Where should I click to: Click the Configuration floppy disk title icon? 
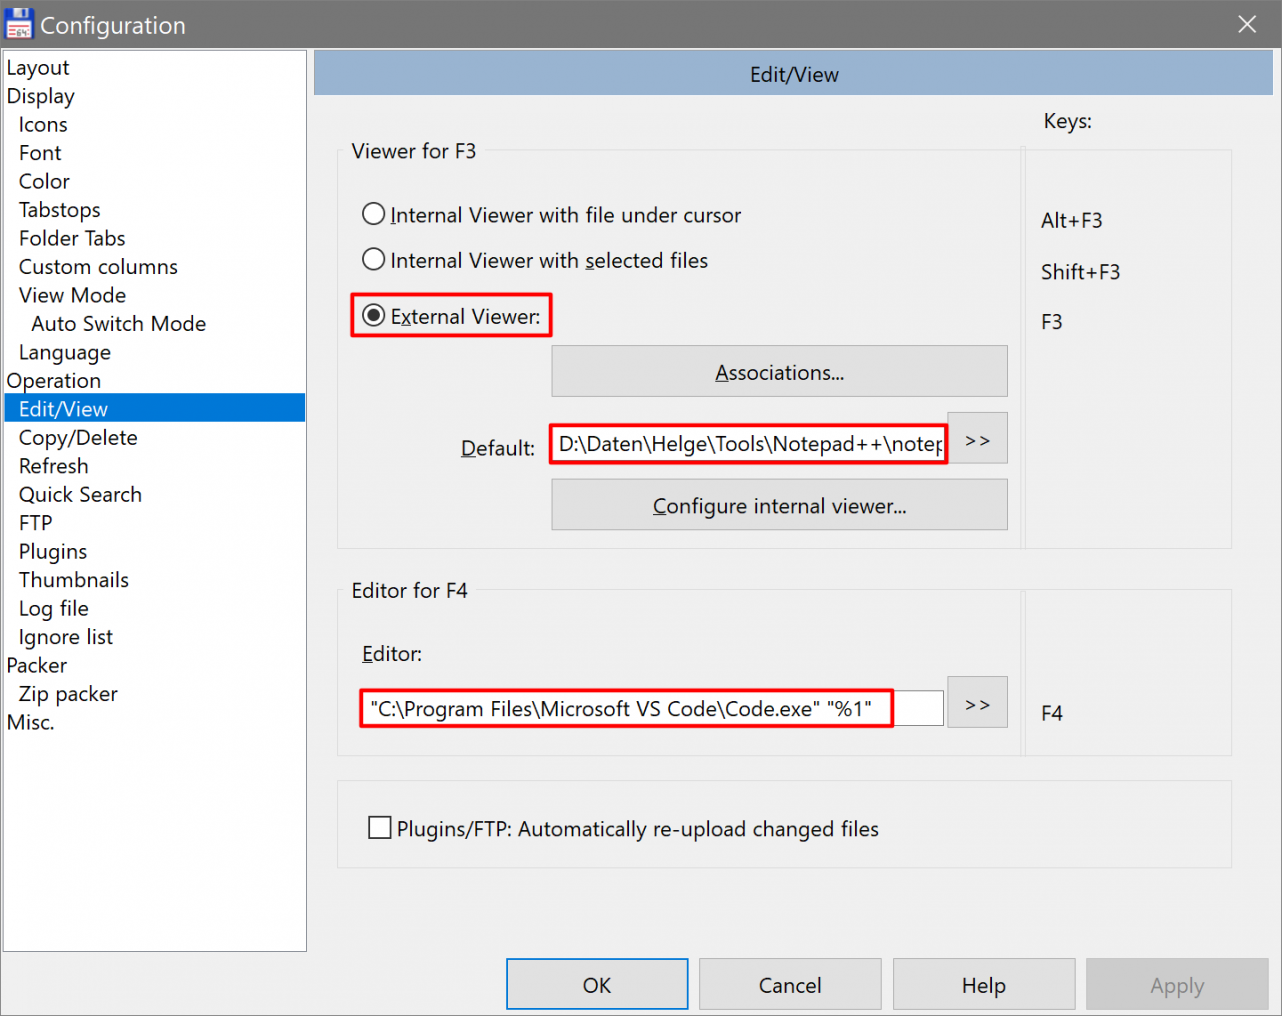pos(19,24)
